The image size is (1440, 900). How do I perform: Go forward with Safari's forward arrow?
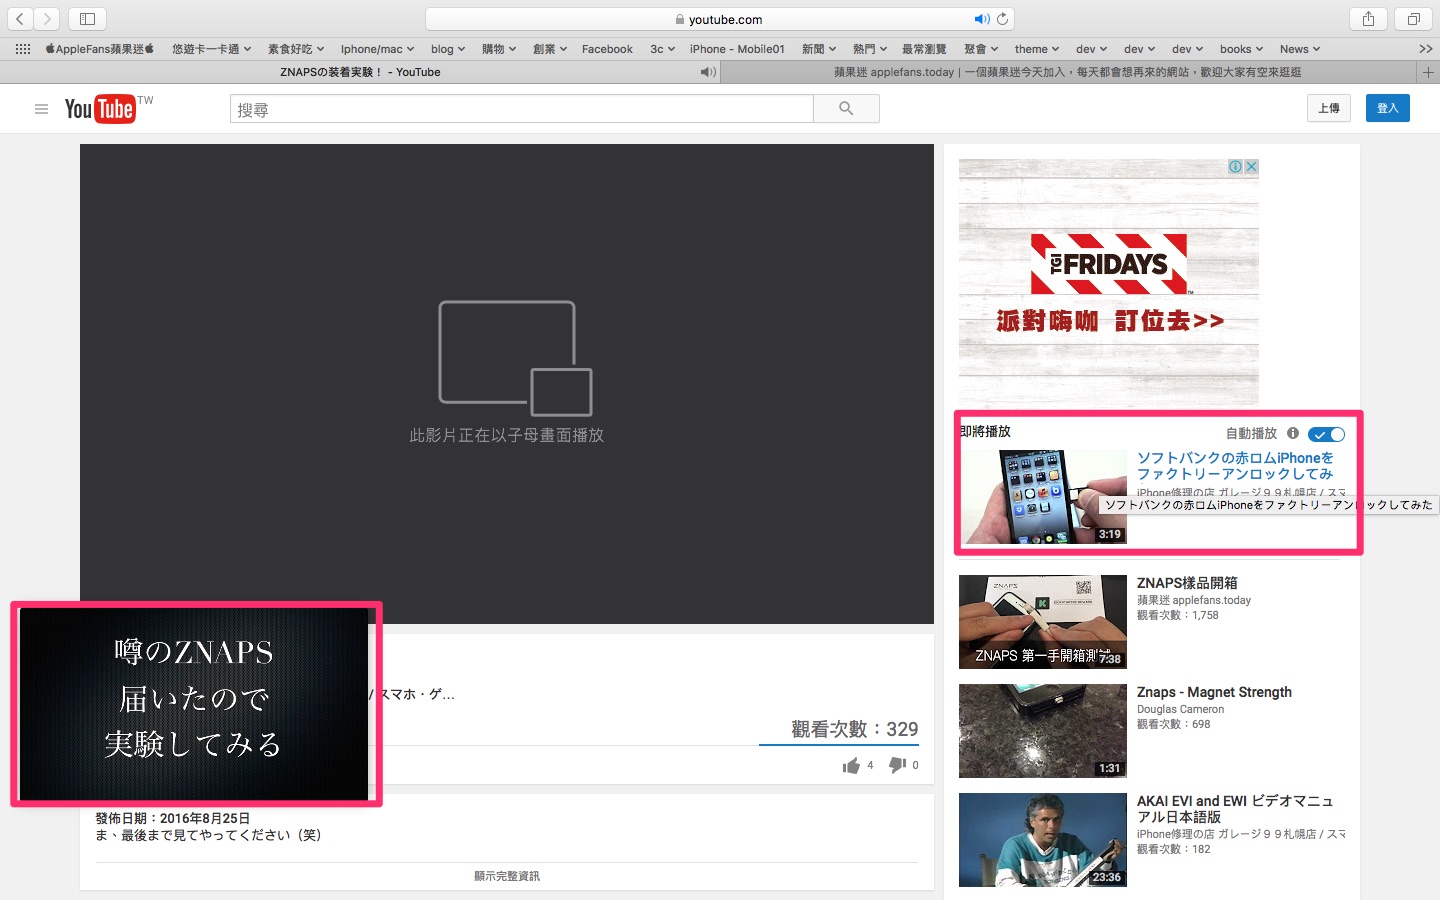coord(47,19)
